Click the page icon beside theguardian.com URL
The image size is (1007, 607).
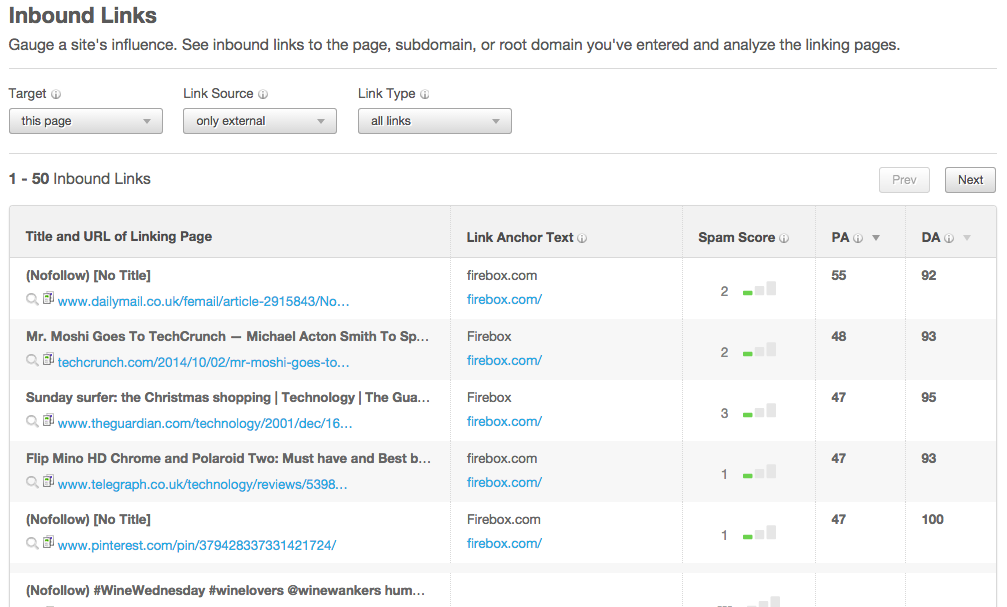point(48,422)
